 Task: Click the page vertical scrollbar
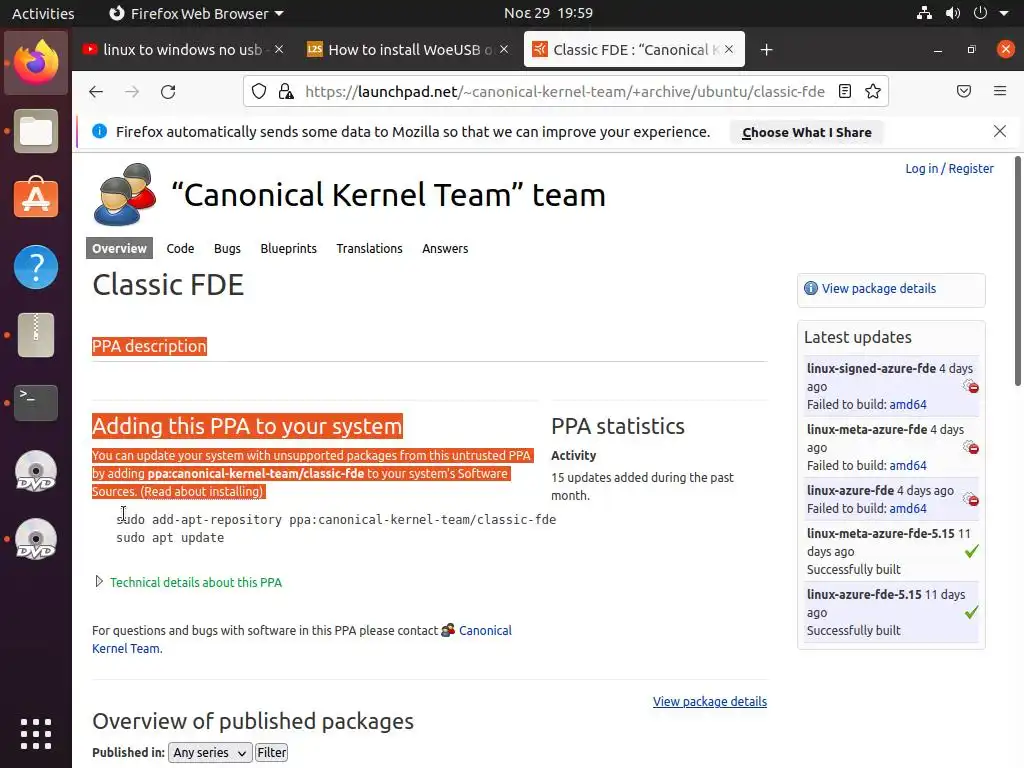[x=1018, y=271]
